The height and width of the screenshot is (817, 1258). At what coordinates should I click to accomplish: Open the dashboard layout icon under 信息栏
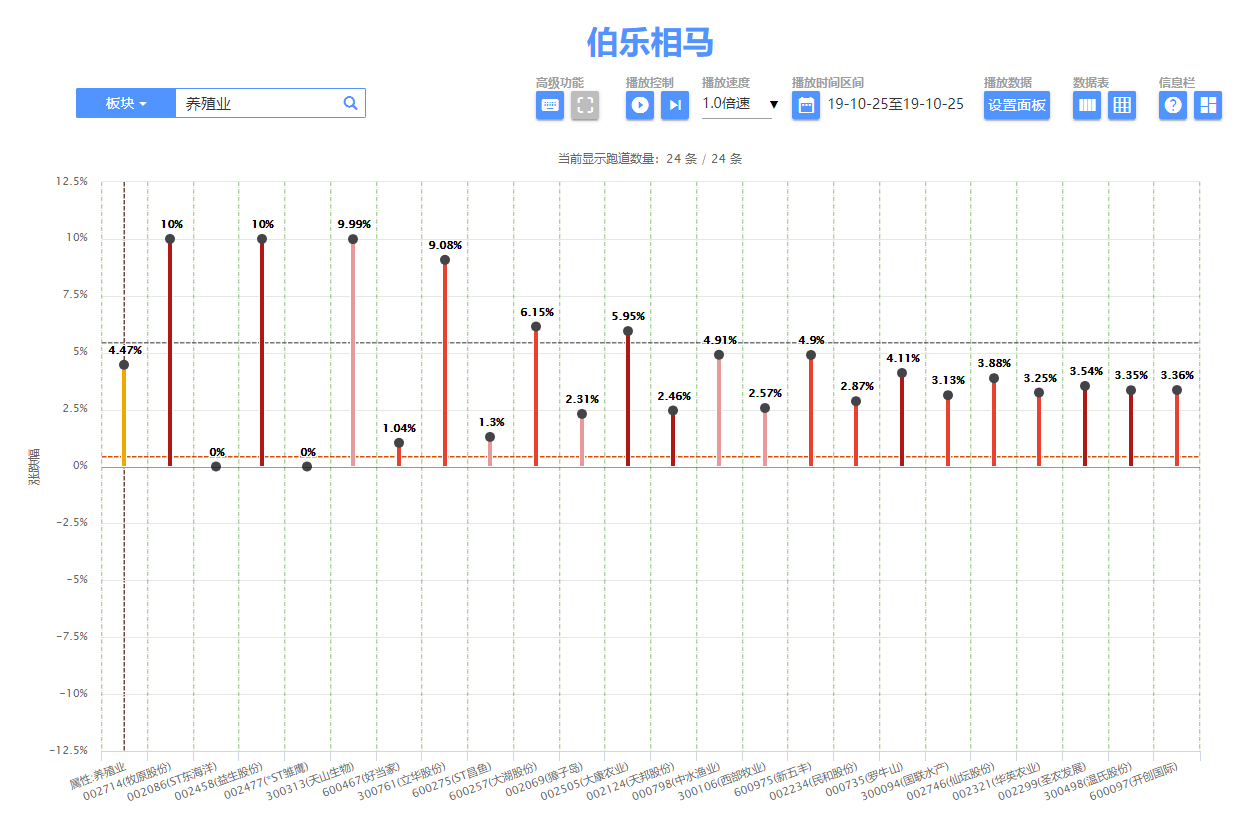click(x=1208, y=105)
